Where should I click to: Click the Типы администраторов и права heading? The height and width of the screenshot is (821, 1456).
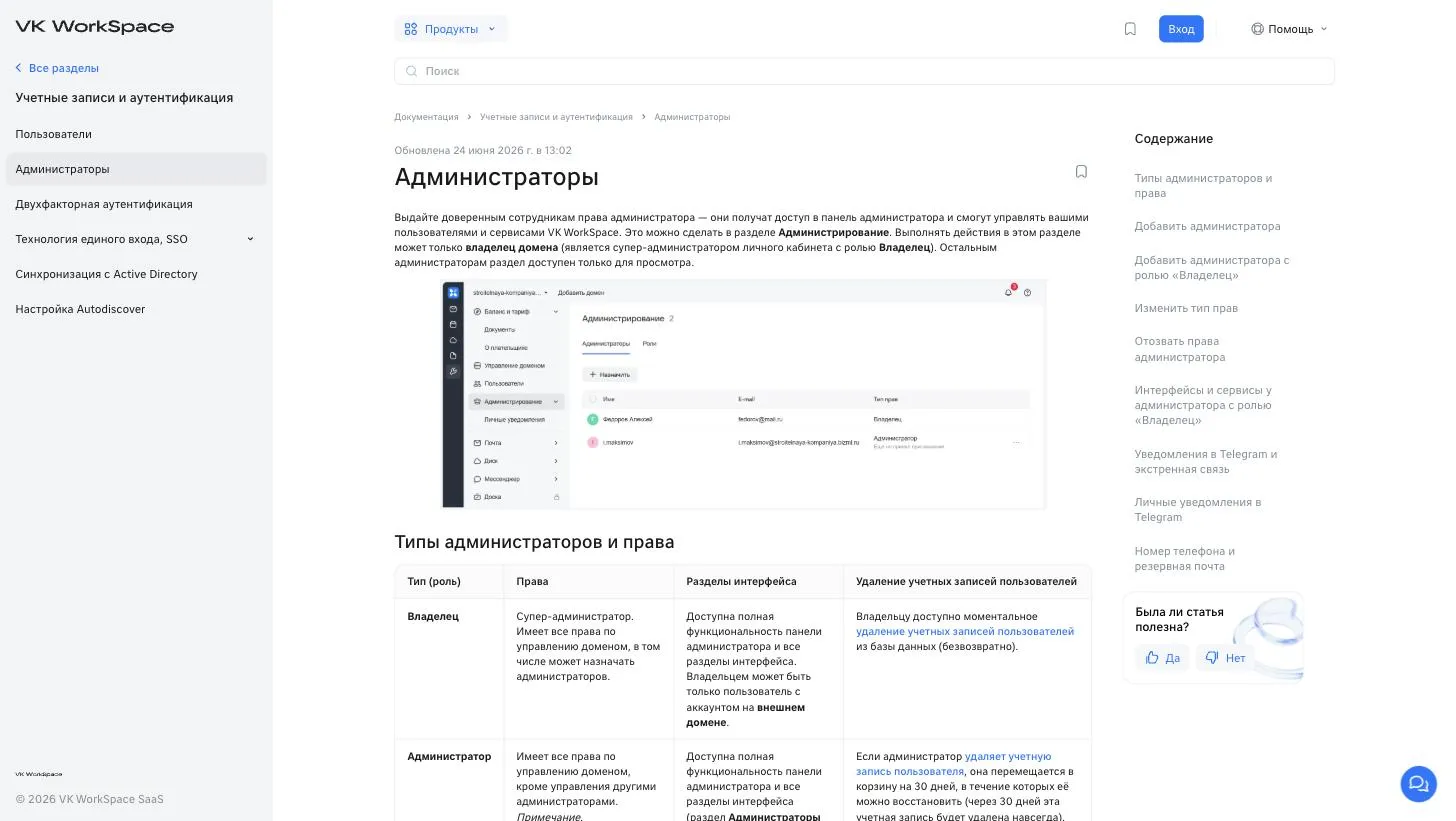[534, 542]
